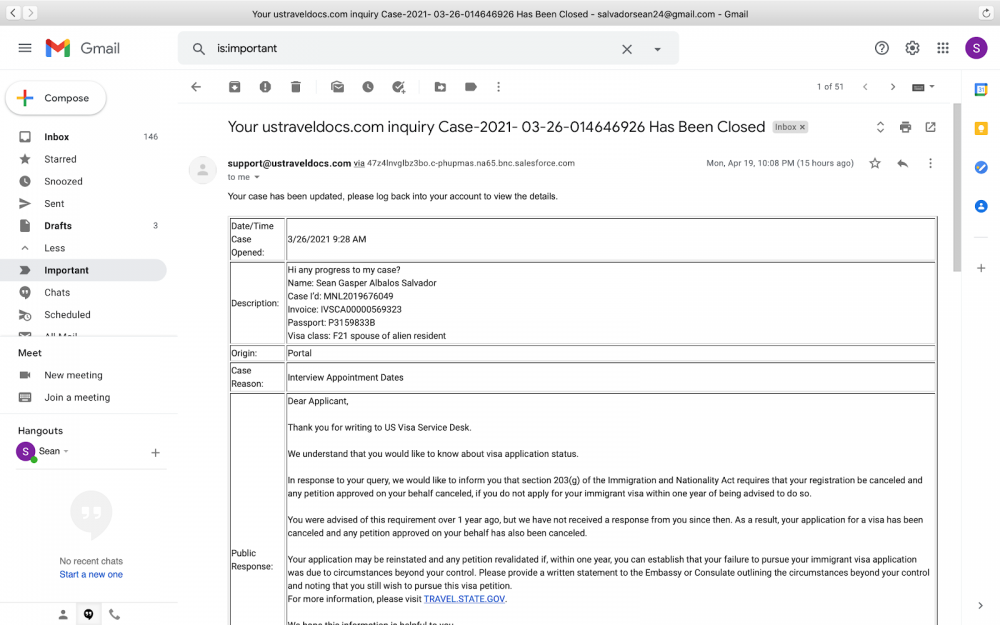Add this email to Tasks

399,87
